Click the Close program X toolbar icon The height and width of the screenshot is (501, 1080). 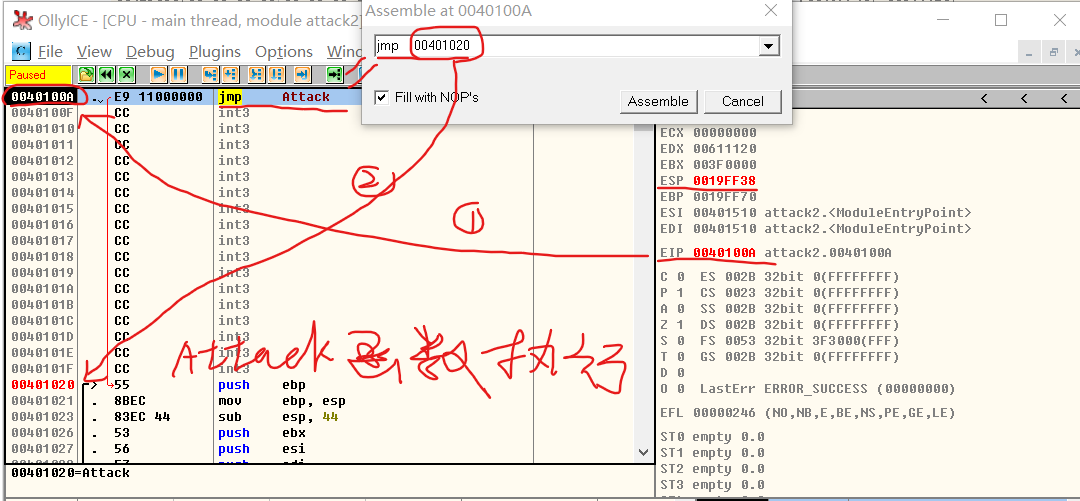(x=126, y=74)
